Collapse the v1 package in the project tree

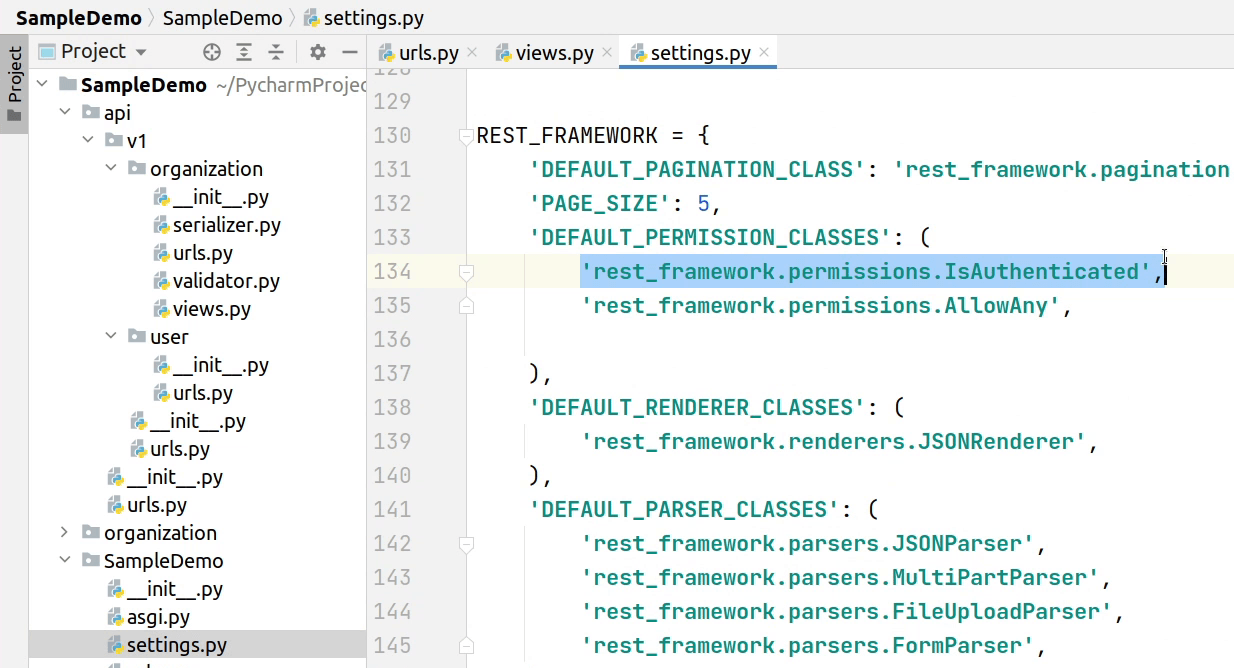tap(88, 141)
